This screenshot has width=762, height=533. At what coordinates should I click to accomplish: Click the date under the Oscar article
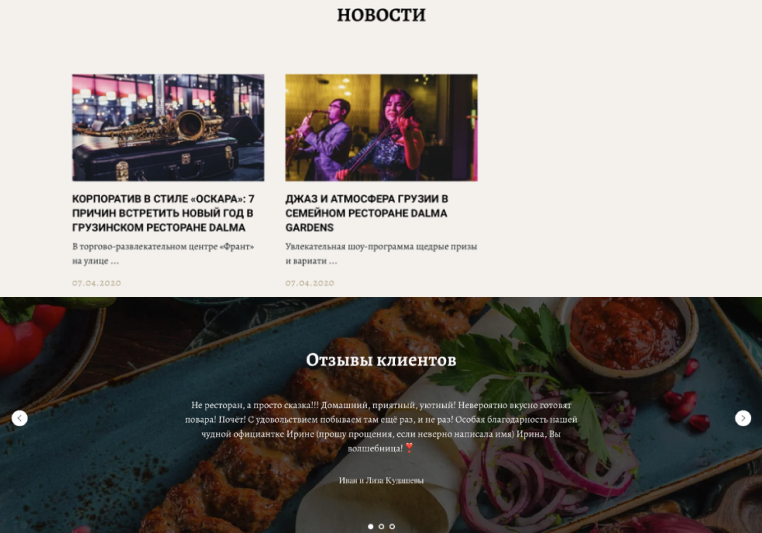pos(97,283)
